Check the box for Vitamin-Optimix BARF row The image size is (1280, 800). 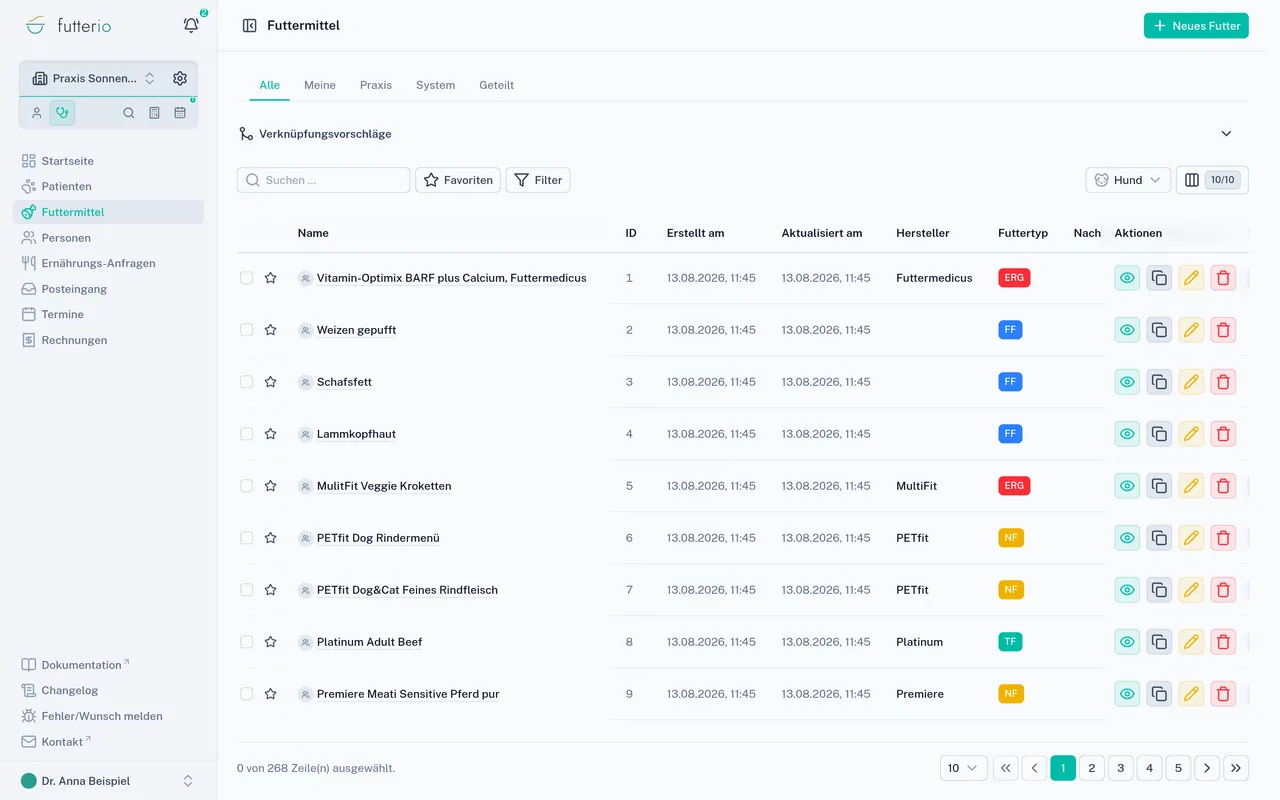pyautogui.click(x=246, y=278)
